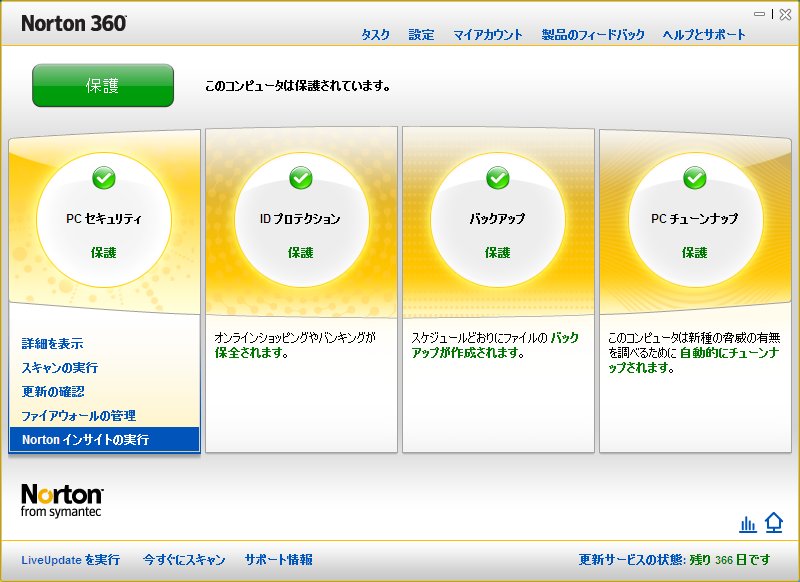Click 今すぐにスキャン in the footer
800x582 pixels.
pyautogui.click(x=184, y=560)
